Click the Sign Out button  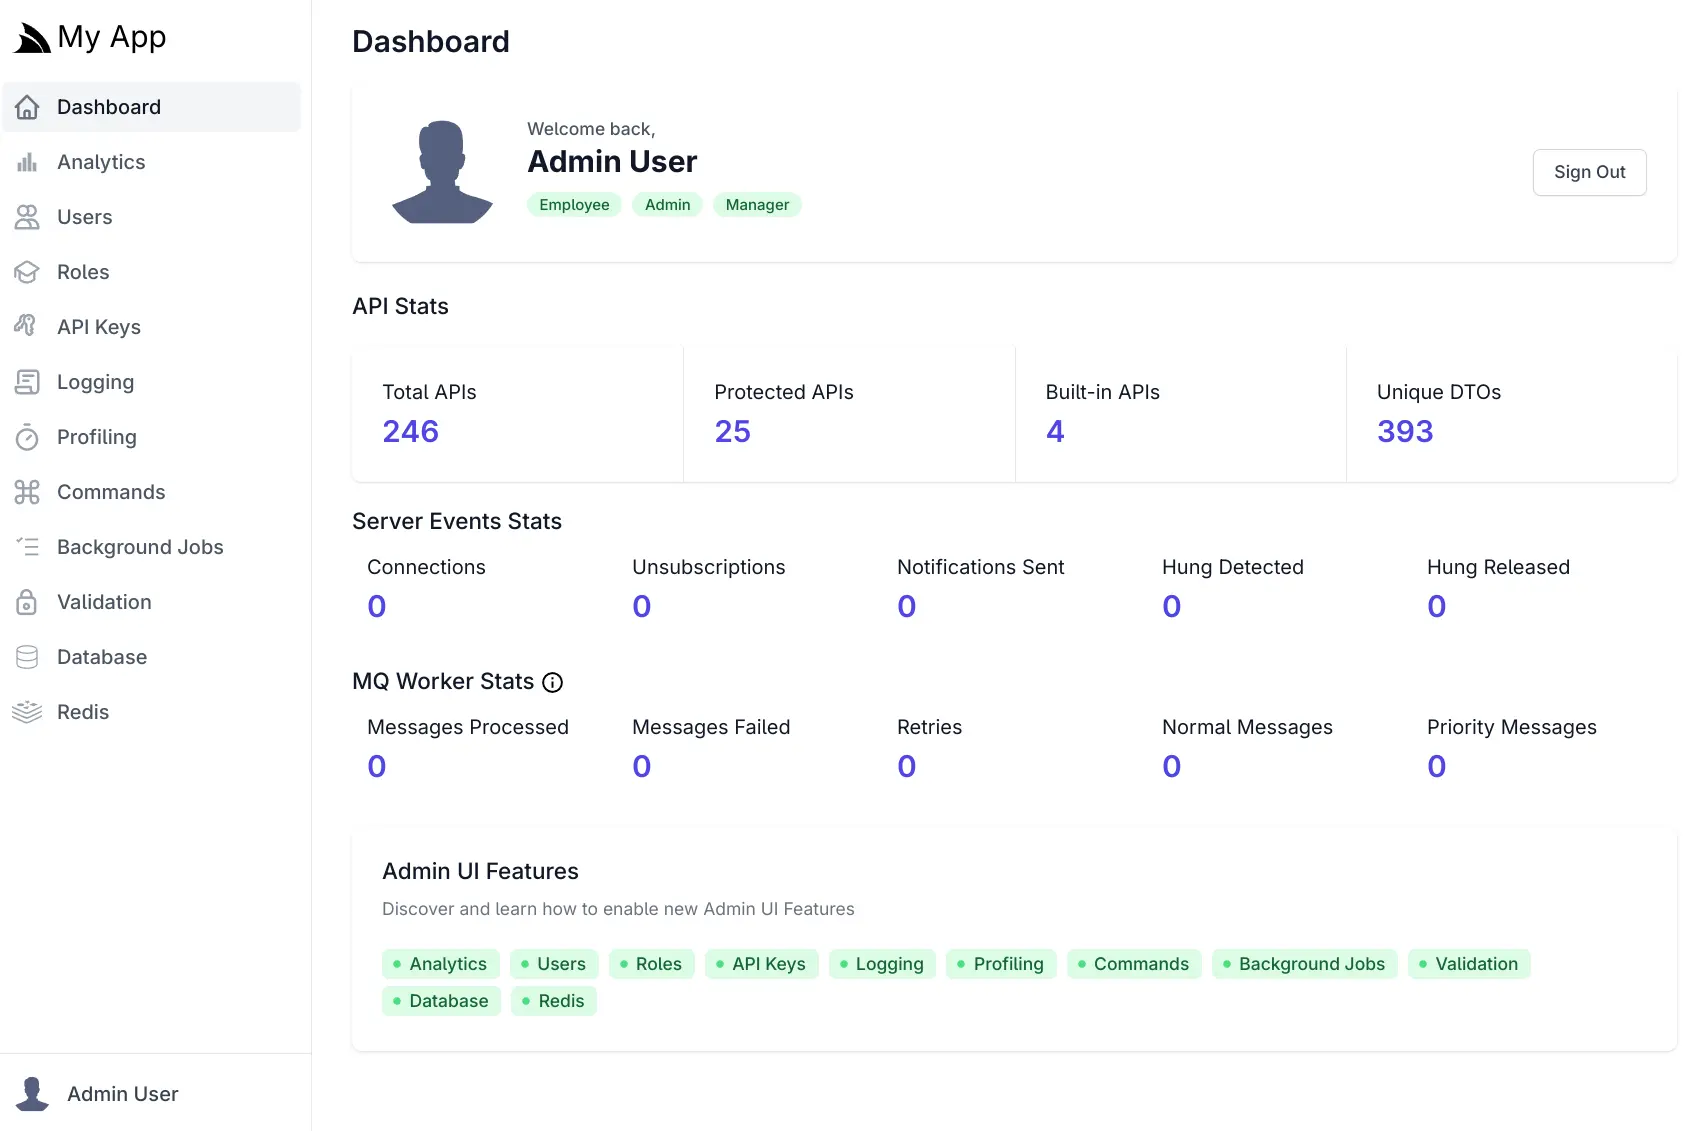[1589, 172]
